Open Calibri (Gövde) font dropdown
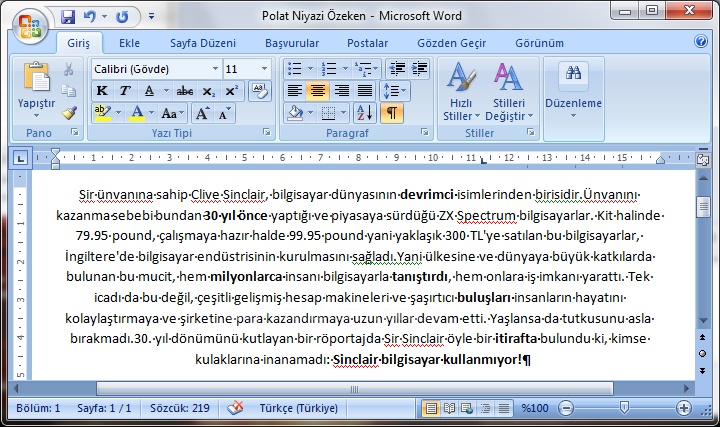720x427 pixels. pyautogui.click(x=215, y=69)
